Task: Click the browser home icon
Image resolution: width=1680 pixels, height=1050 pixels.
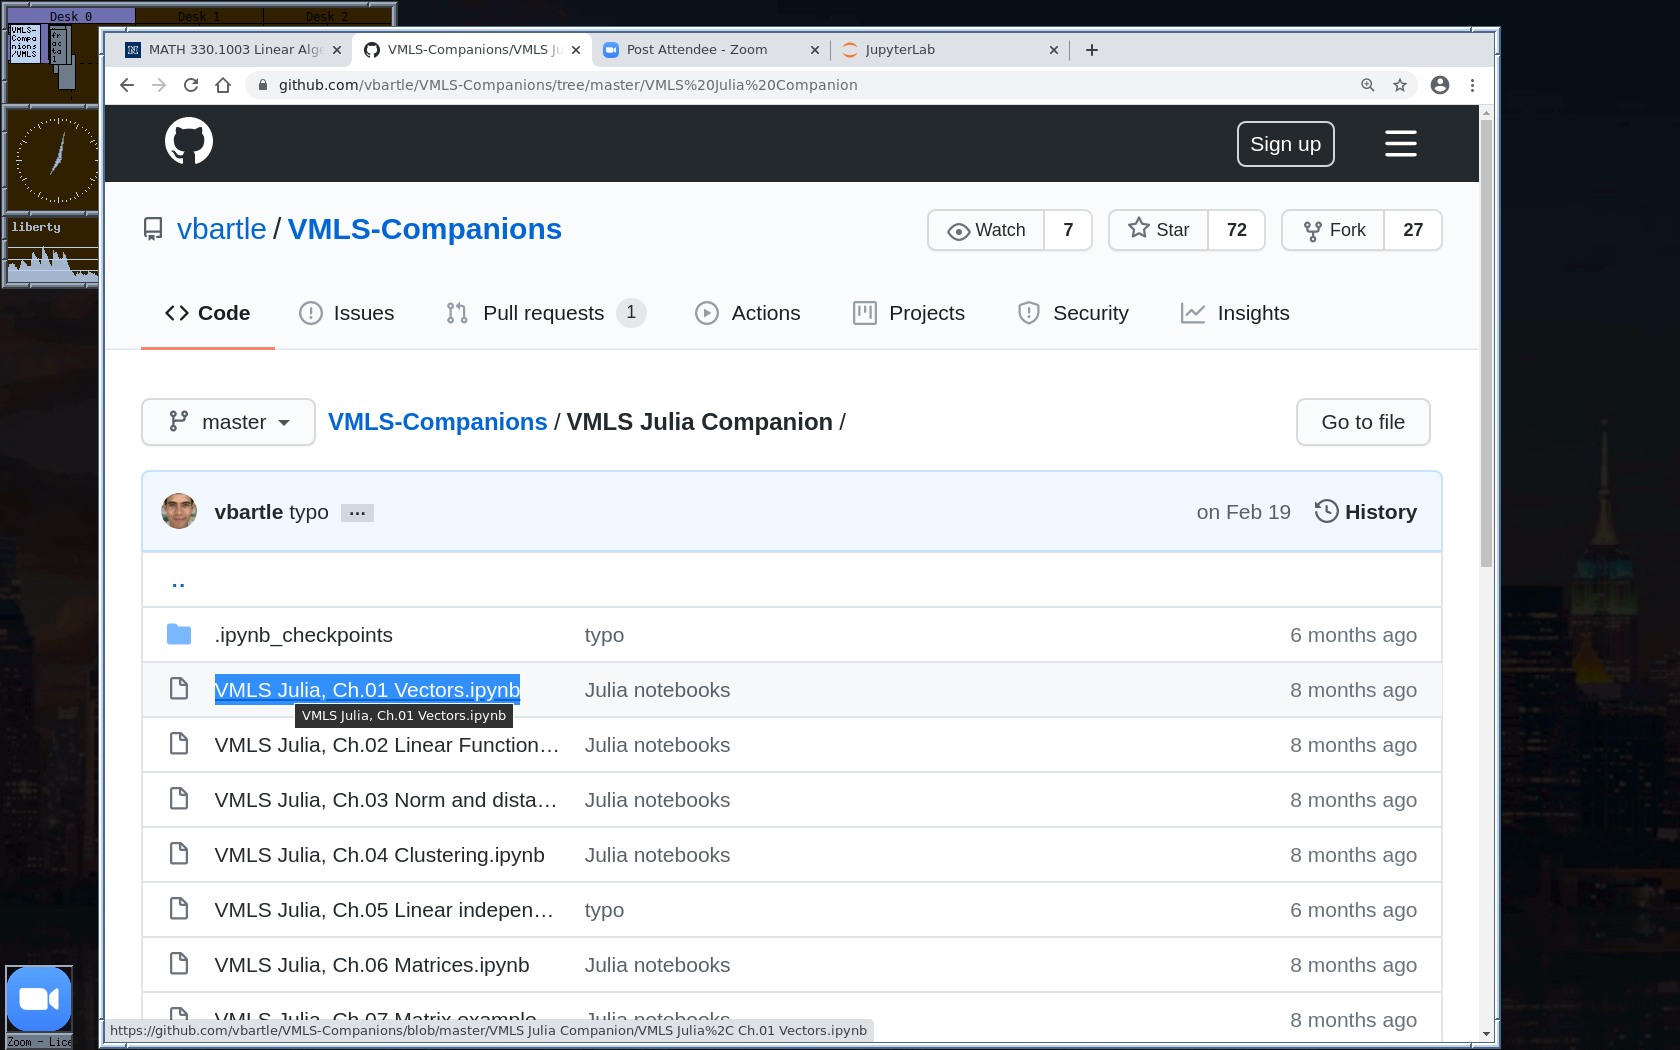Action: (x=223, y=85)
